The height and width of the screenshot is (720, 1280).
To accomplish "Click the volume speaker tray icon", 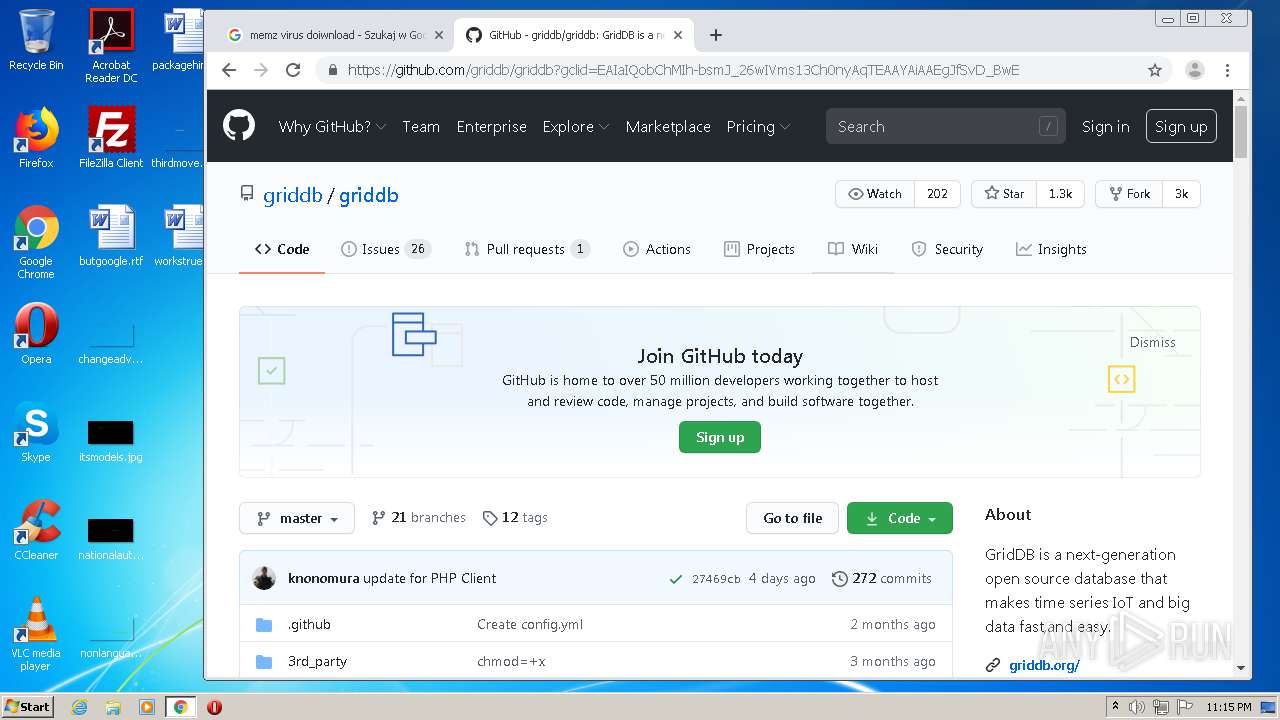I will point(1136,707).
